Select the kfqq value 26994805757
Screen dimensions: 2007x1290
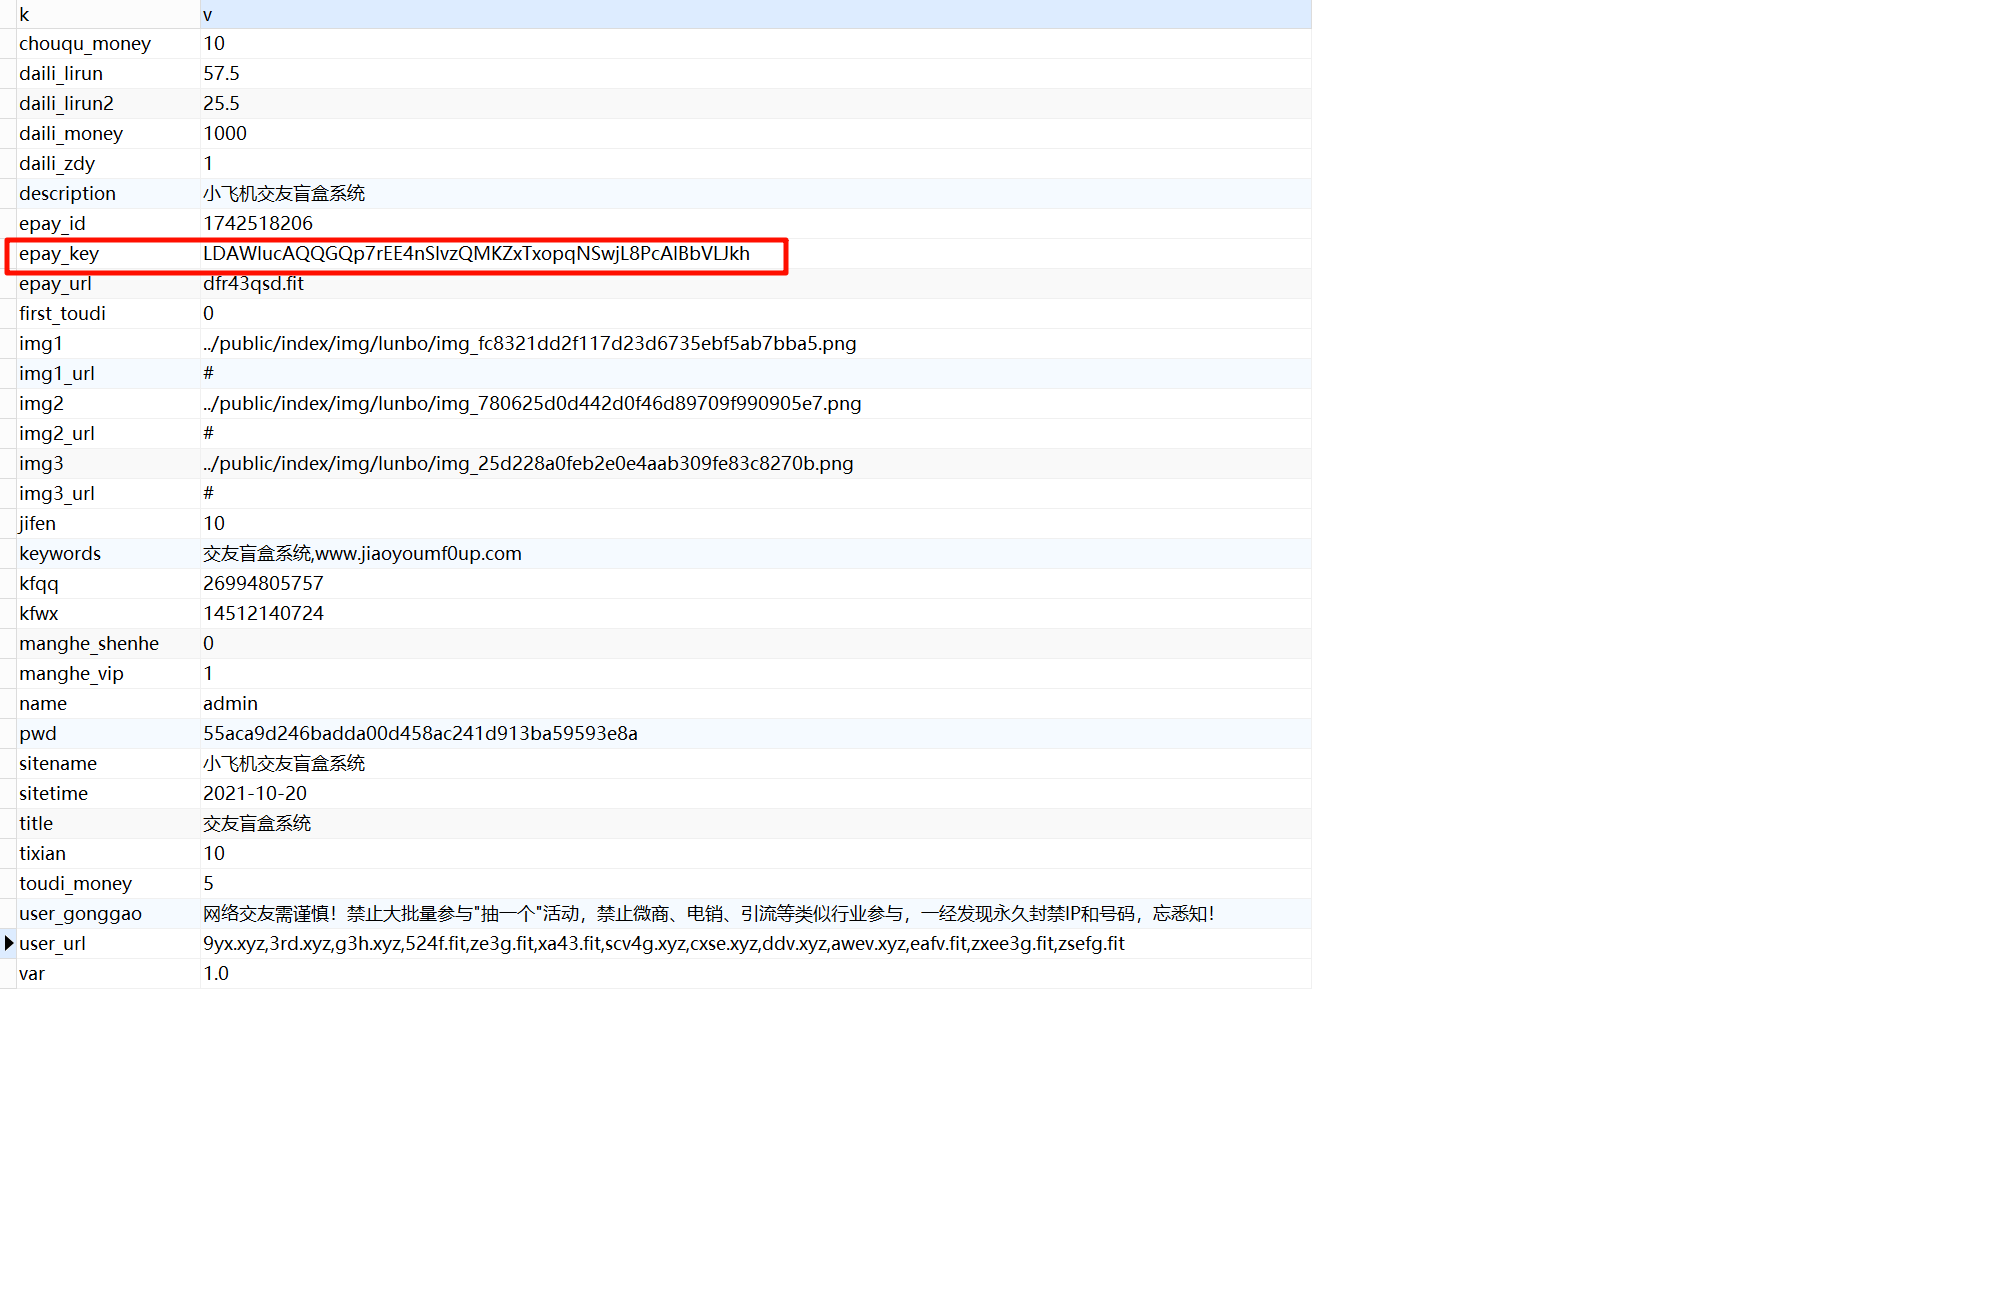point(263,584)
